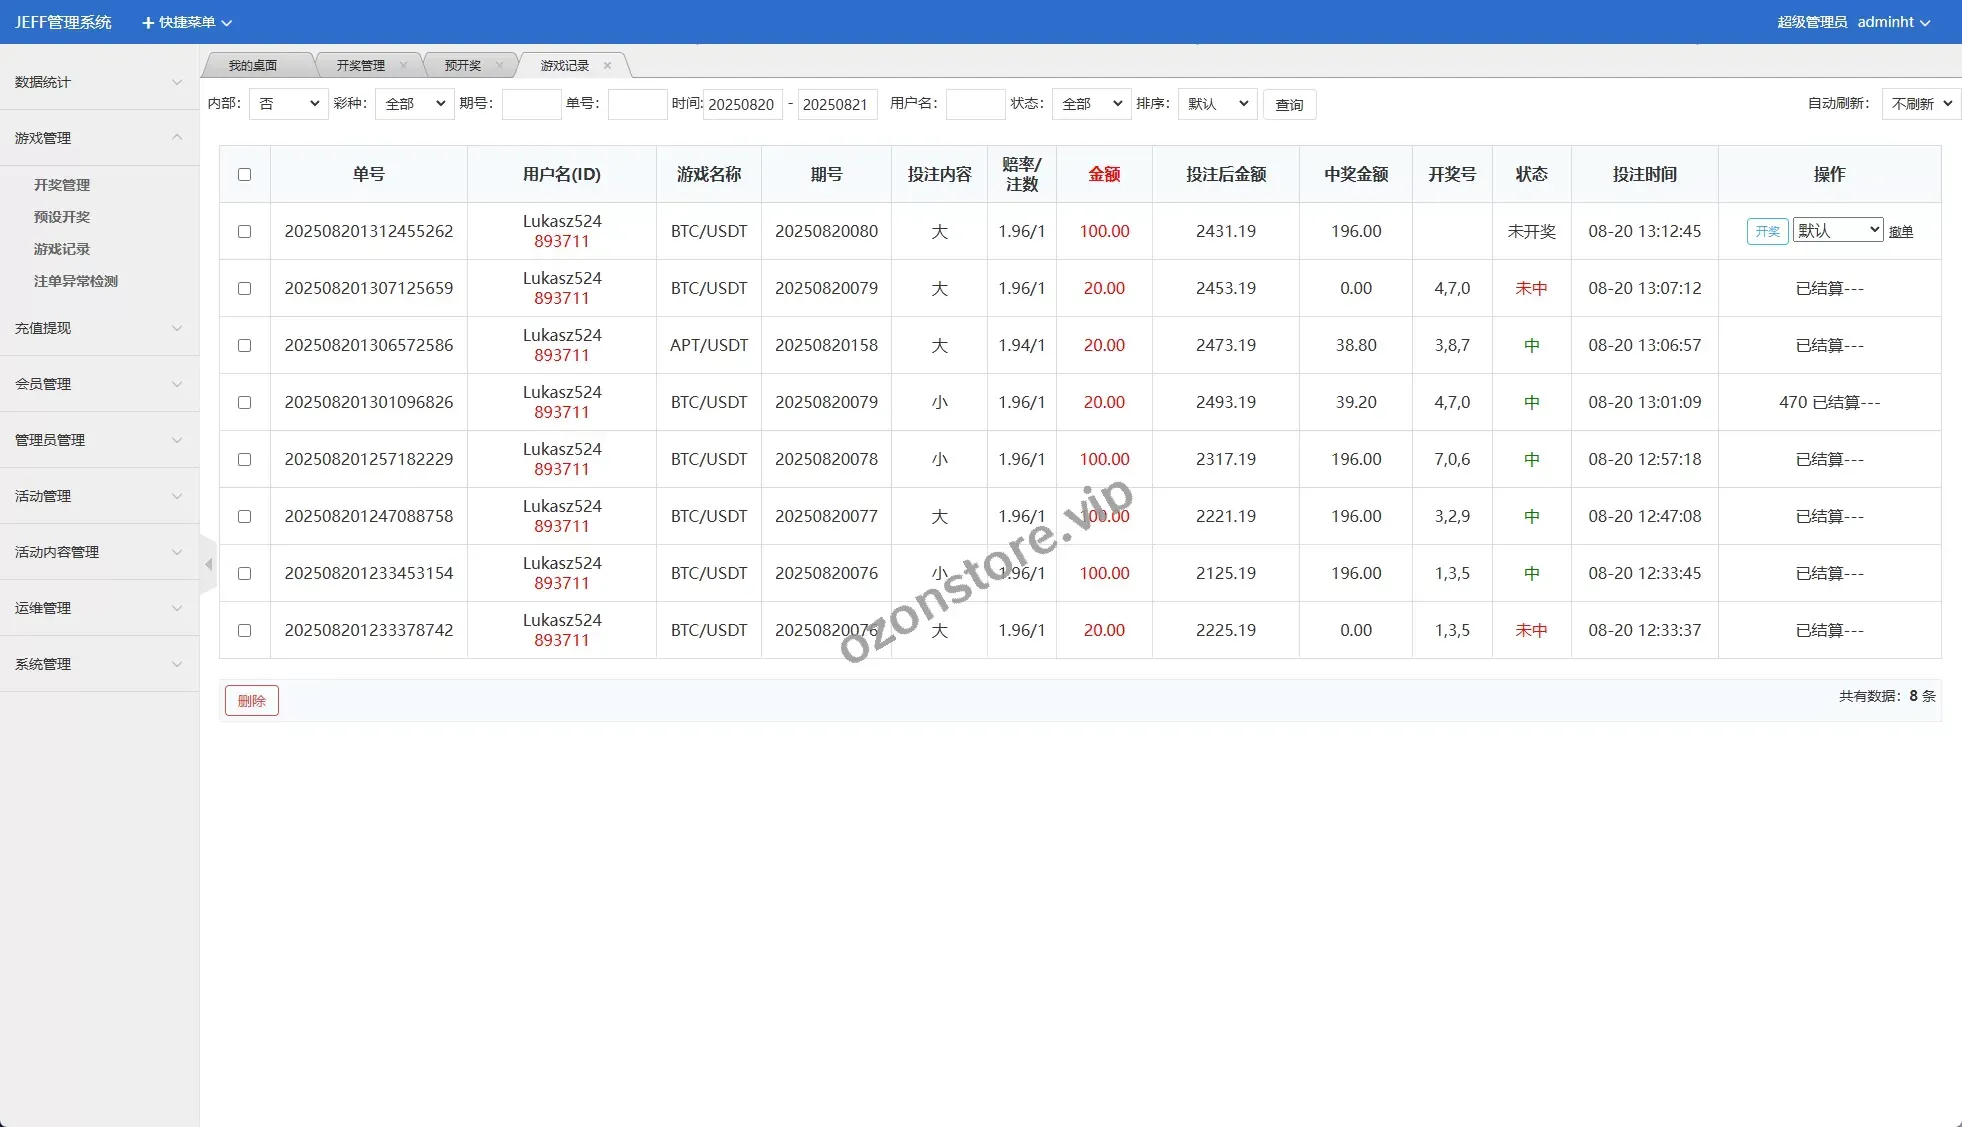This screenshot has width=1962, height=1127.
Task: Open the 自动刷新 dropdown
Action: pyautogui.click(x=1920, y=104)
